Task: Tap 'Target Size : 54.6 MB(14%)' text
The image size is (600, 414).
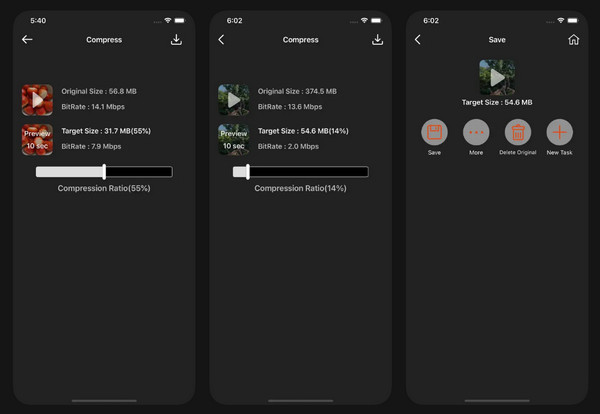Action: 303,131
